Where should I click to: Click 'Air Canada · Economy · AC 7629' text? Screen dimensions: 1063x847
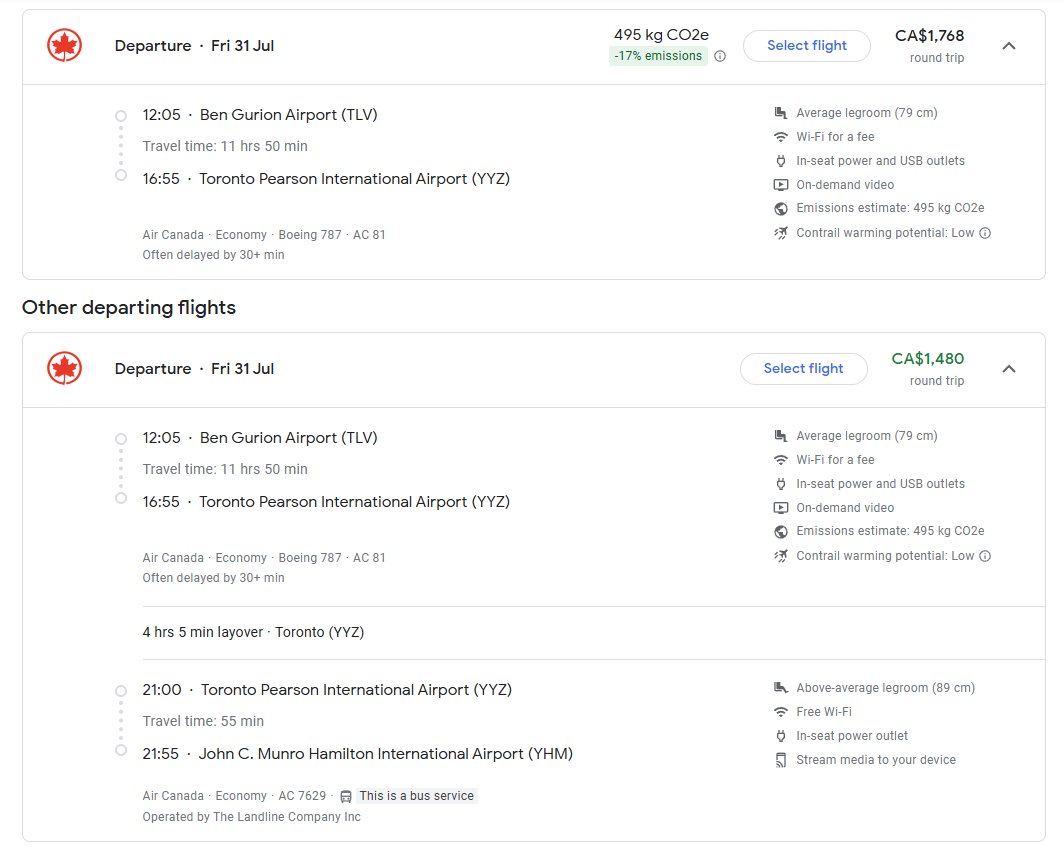[234, 795]
